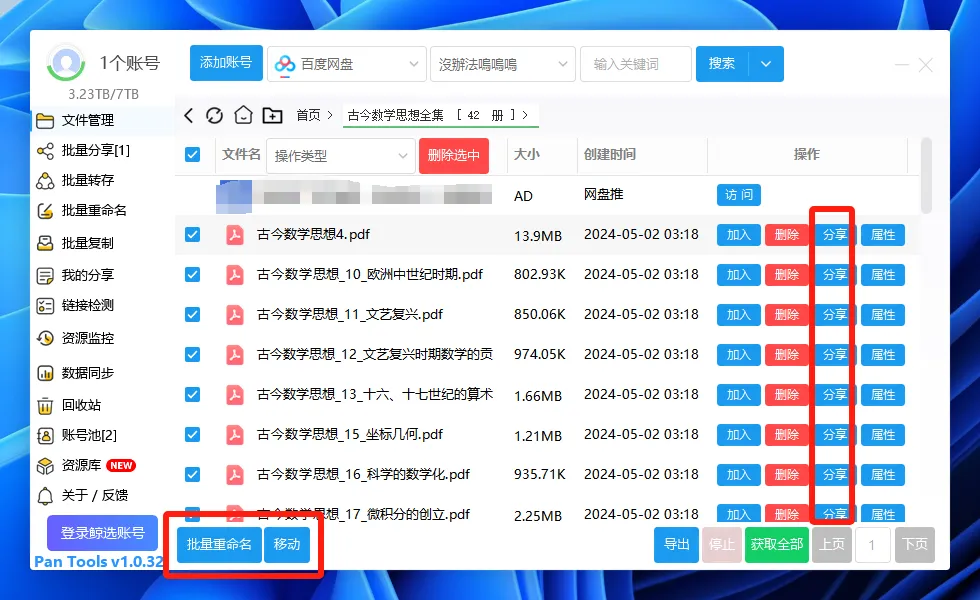980x600 pixels.
Task: Click the PDF icon of 古今数学思想_15_坐标几何.pdf
Action: click(x=235, y=435)
